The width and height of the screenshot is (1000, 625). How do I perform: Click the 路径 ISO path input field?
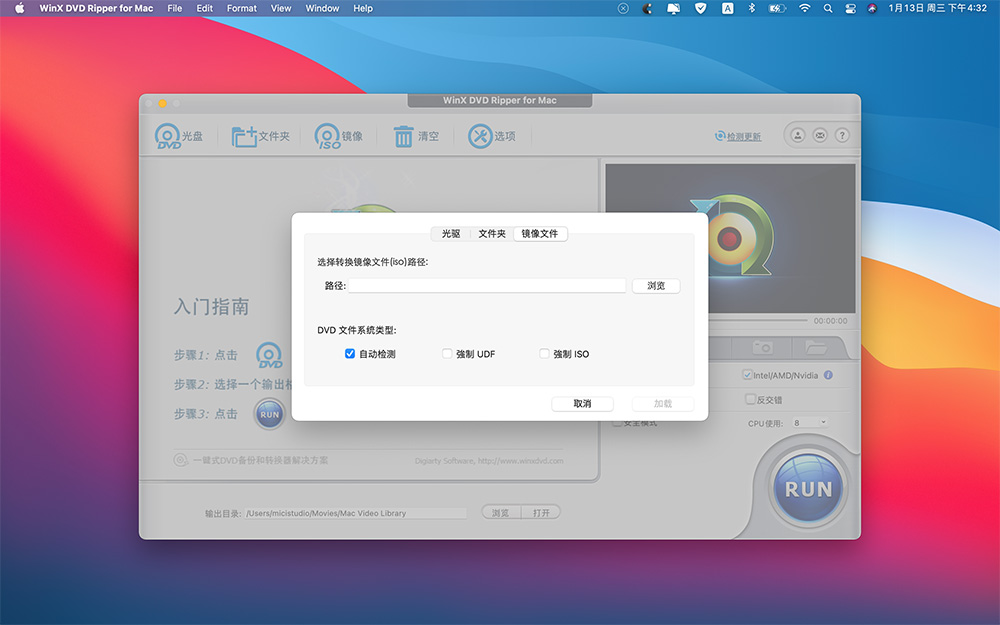click(487, 286)
